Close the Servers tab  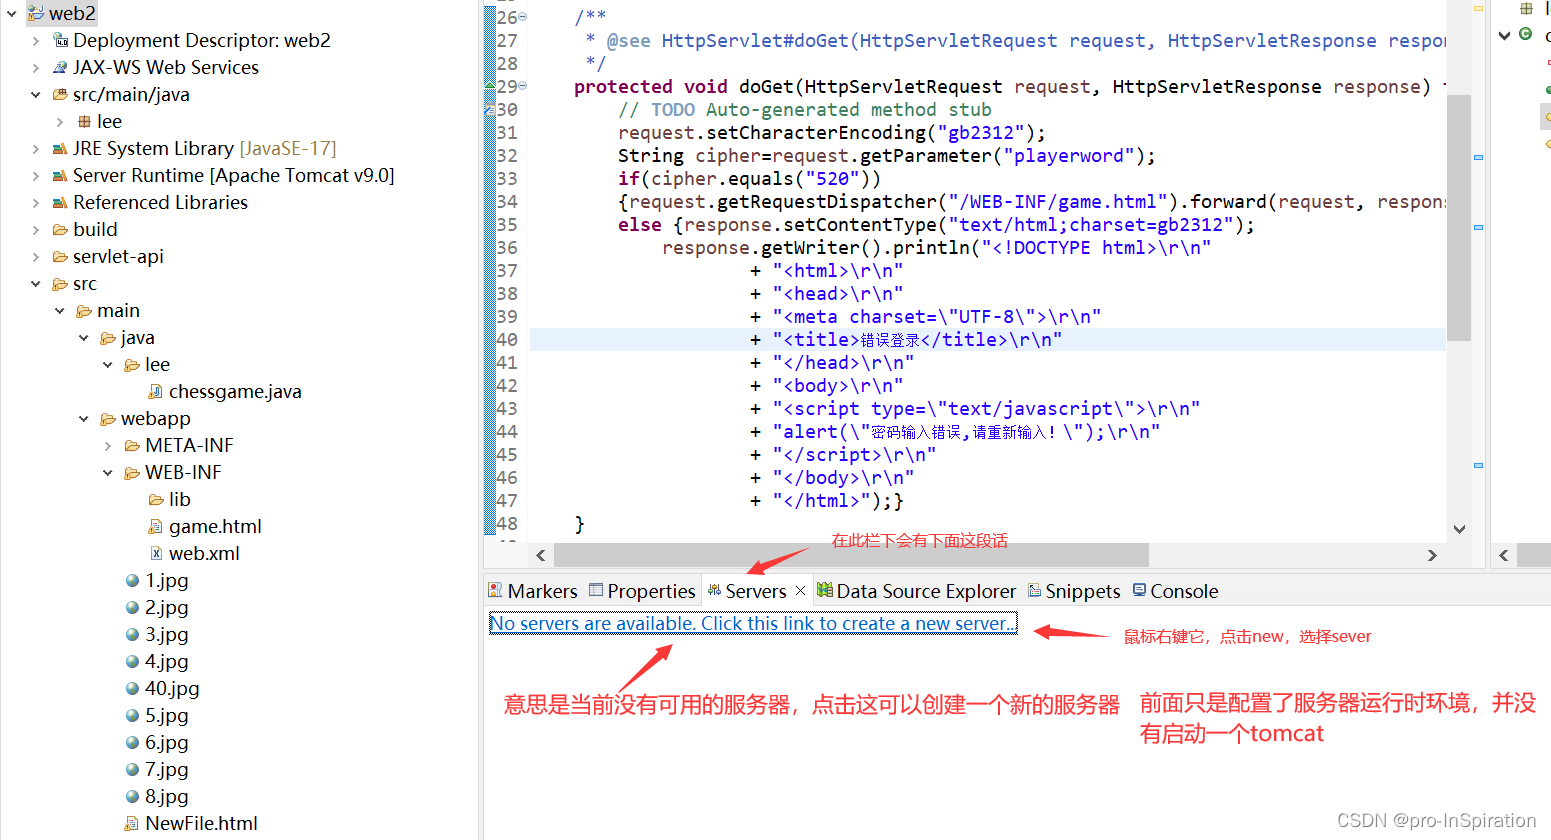click(x=800, y=591)
